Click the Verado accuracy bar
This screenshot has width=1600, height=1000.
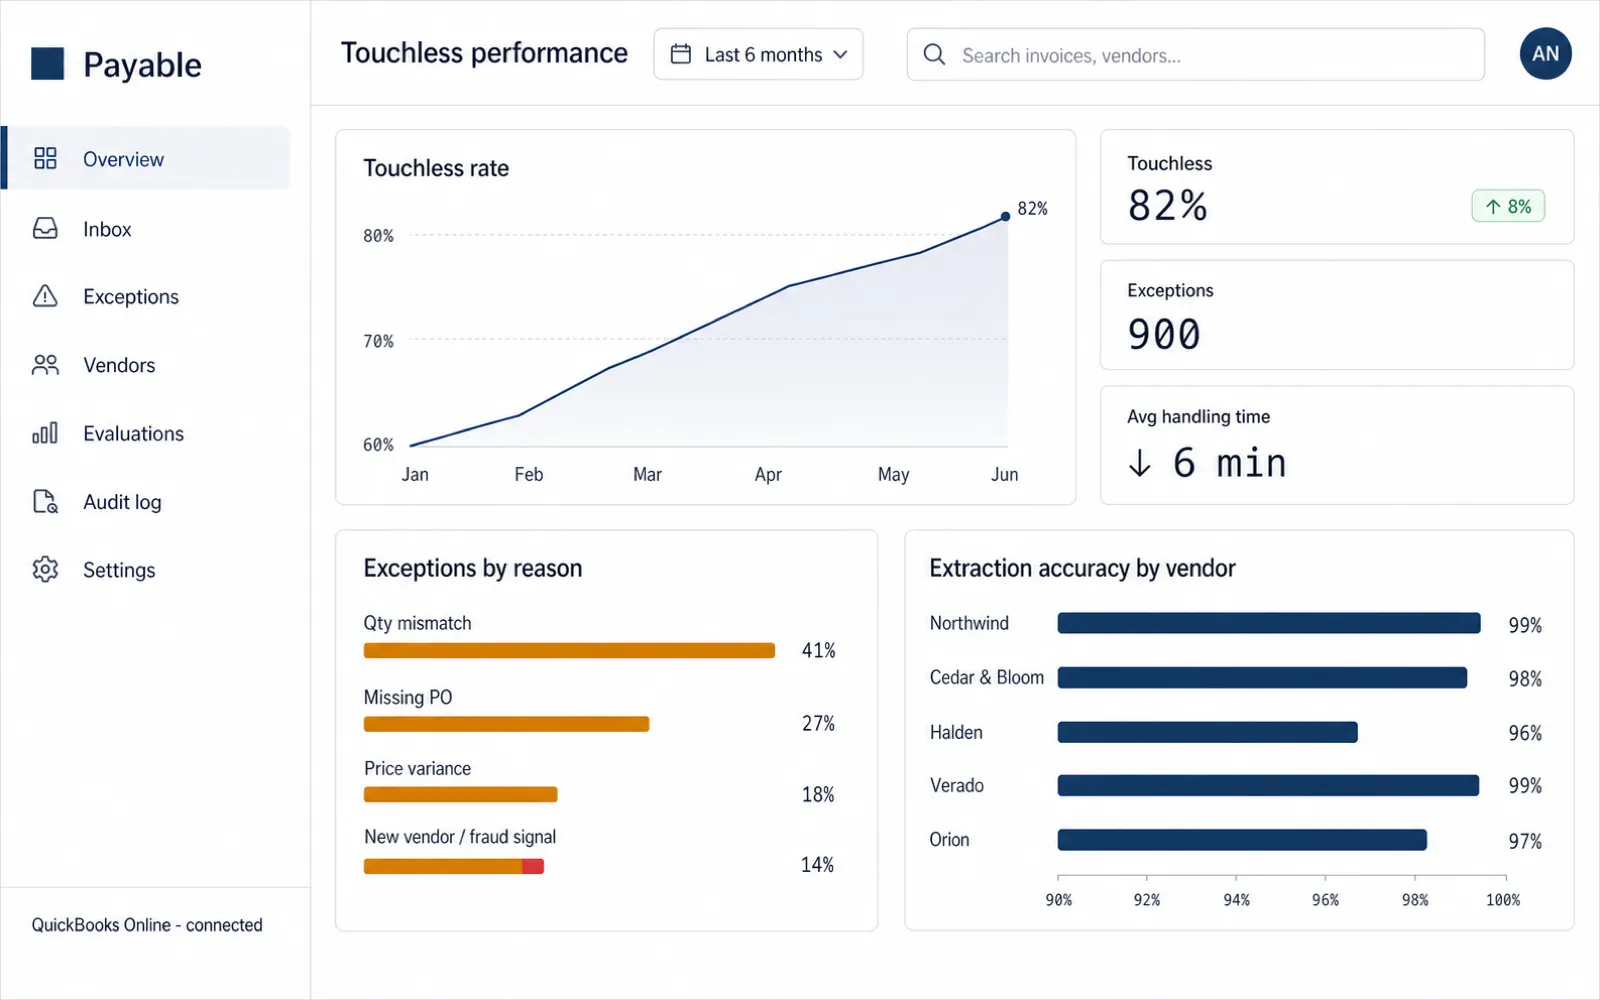click(1268, 785)
